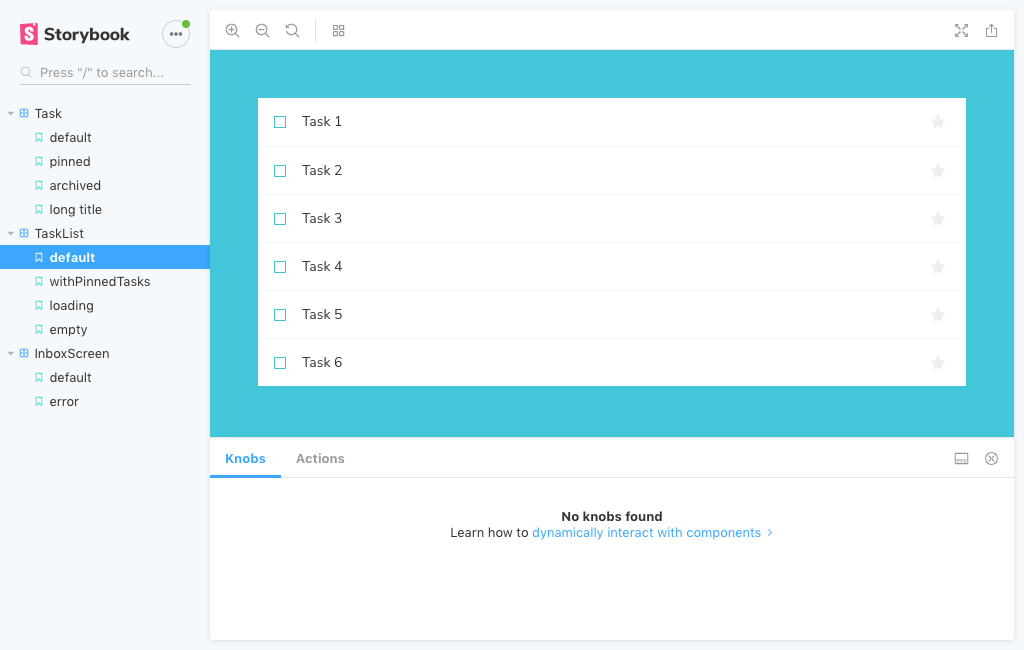
Task: Pin Task 4 with its star
Action: click(938, 267)
